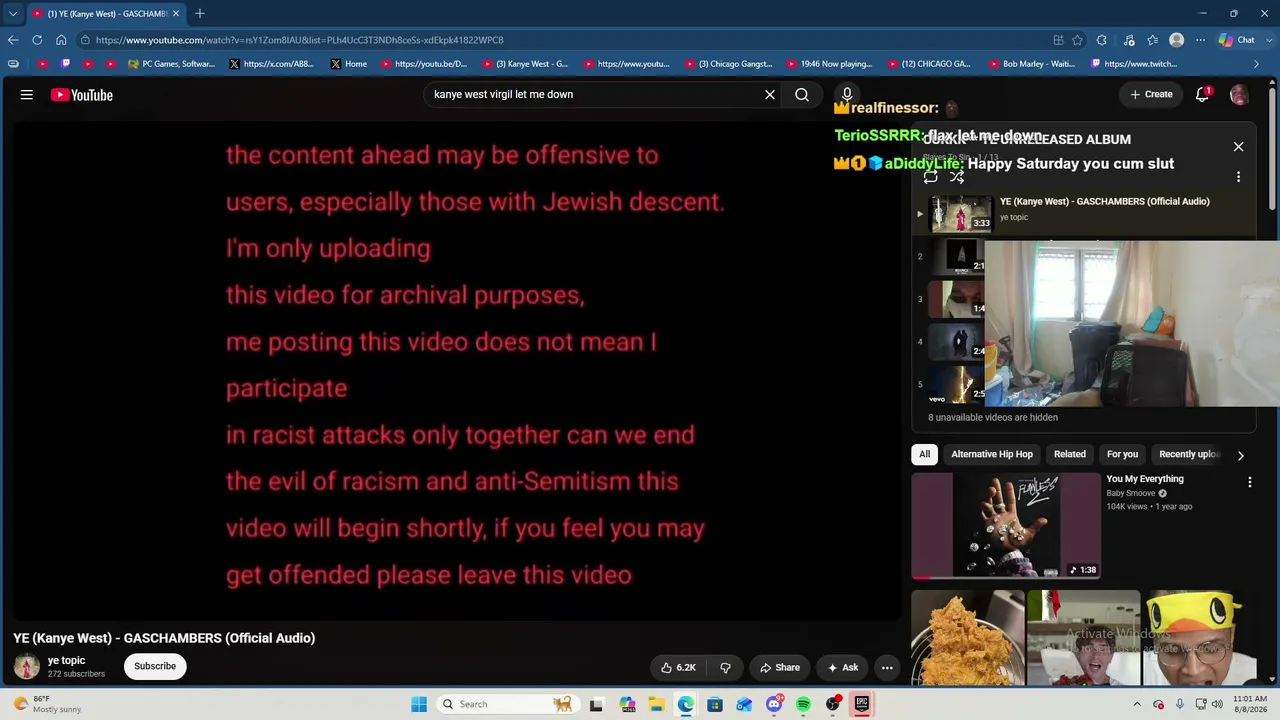Open a new browser tab

click(200, 13)
